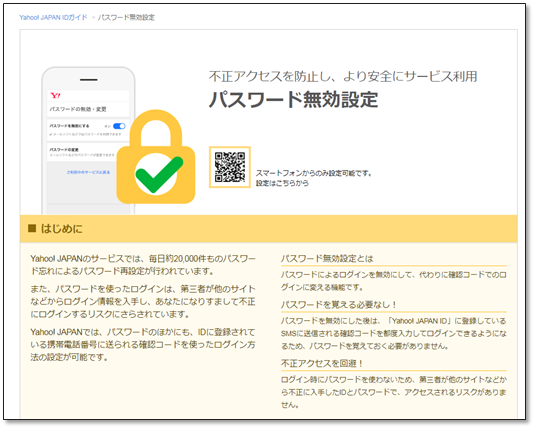535x429 pixels.
Task: Toggle the パスワードを無効にする switch in the phone
Action: 119,126
